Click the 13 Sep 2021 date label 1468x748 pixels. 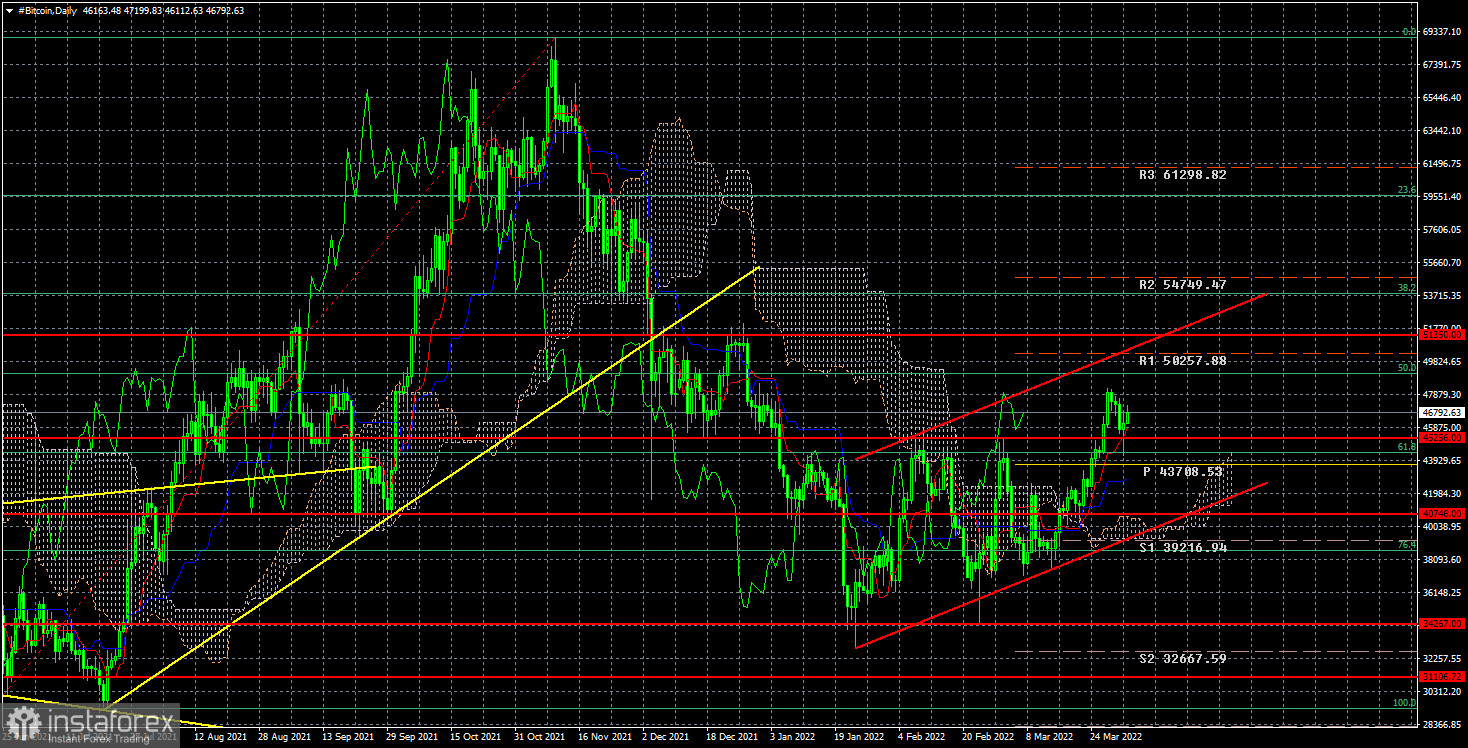(x=347, y=737)
